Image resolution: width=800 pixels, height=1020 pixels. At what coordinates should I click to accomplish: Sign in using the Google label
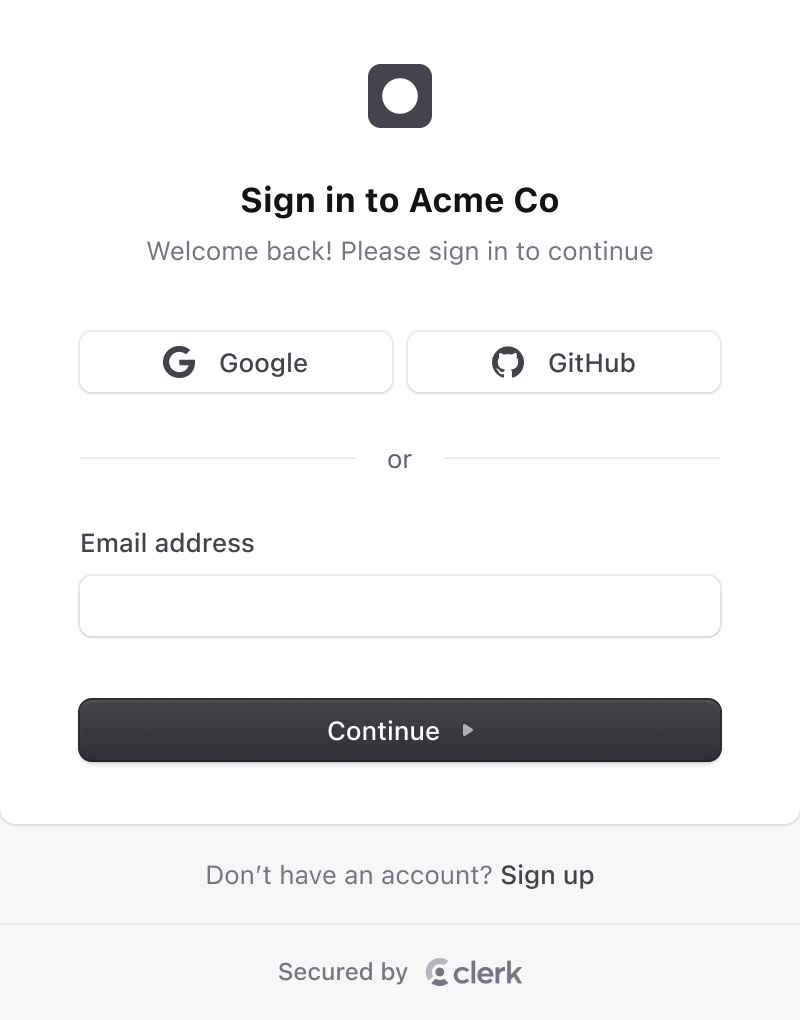click(263, 363)
